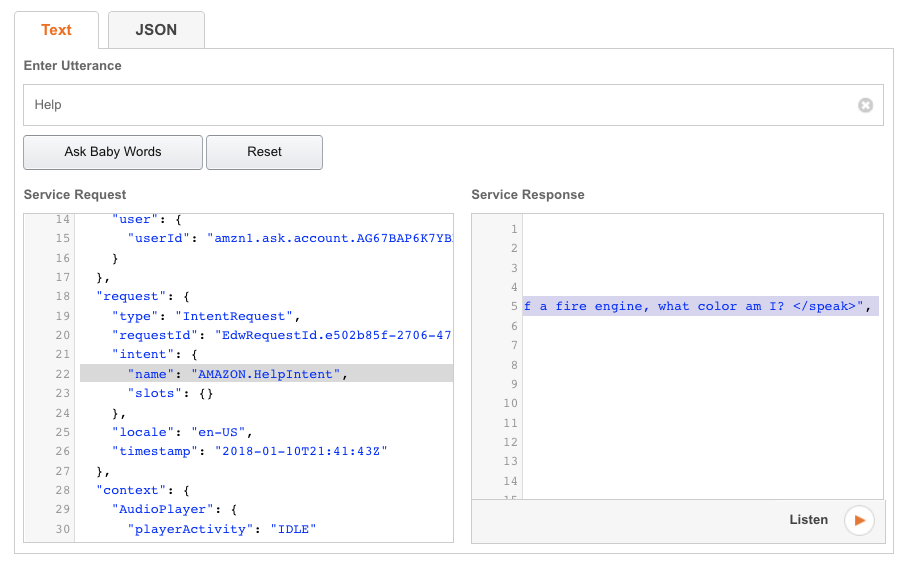Focus the Enter Utterance input field
The height and width of the screenshot is (570, 911).
(440, 105)
